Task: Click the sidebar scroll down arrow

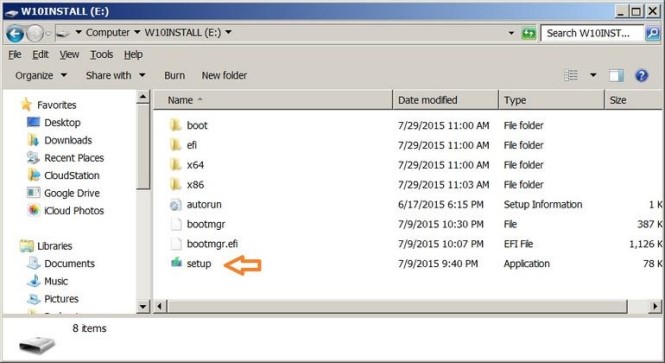Action: (143, 307)
